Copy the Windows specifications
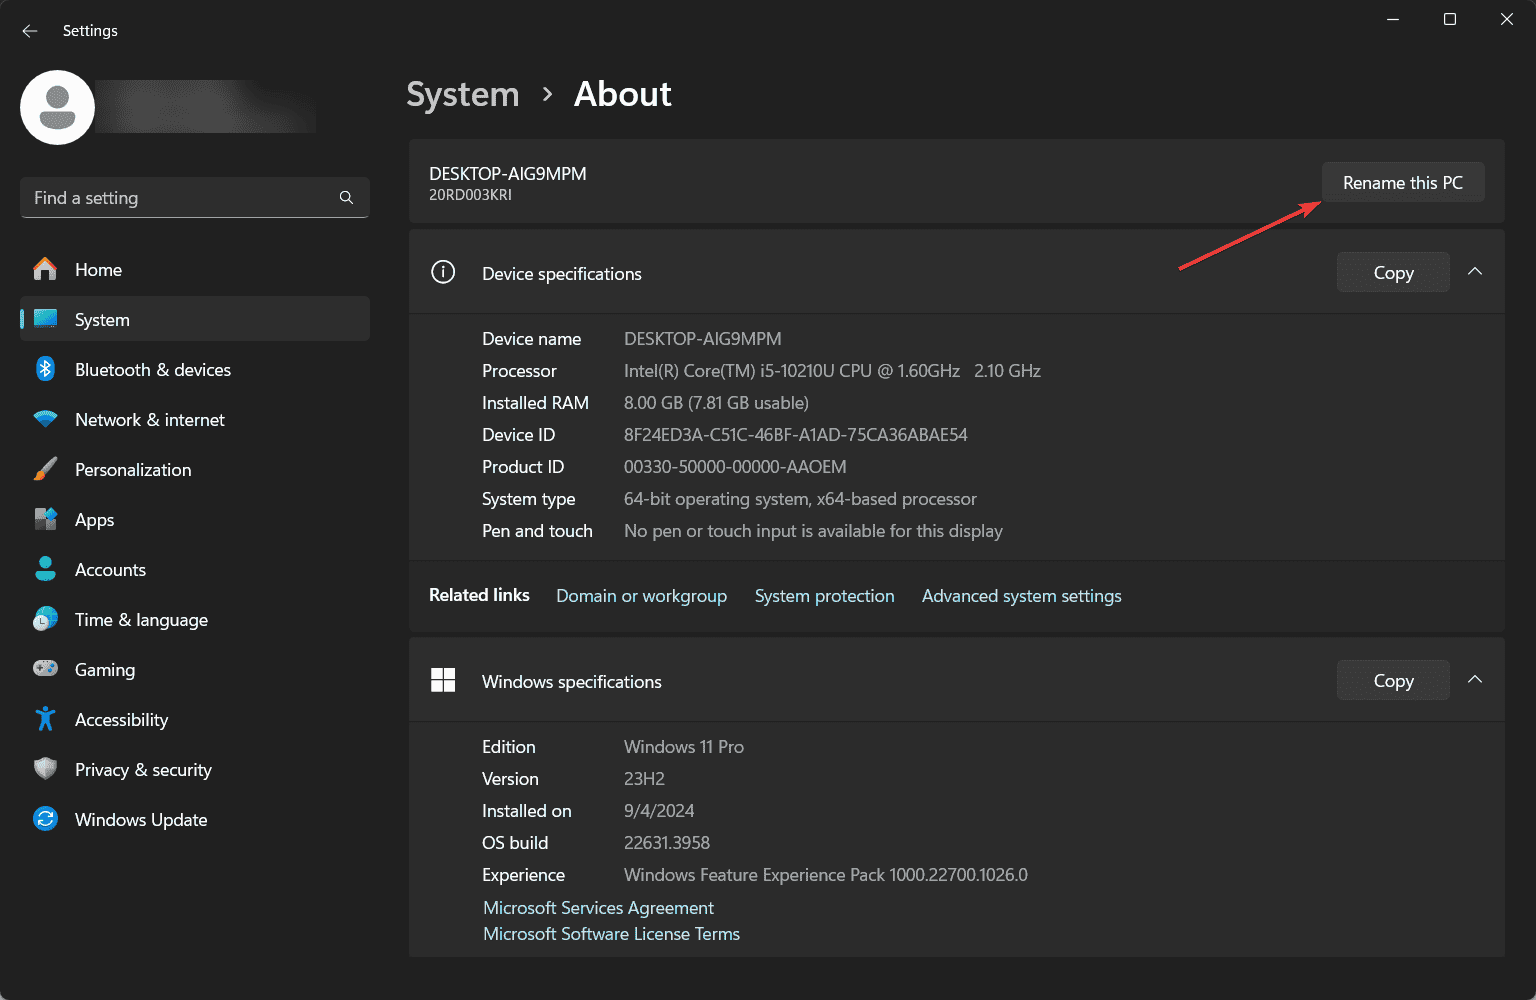1536x1000 pixels. click(x=1393, y=680)
